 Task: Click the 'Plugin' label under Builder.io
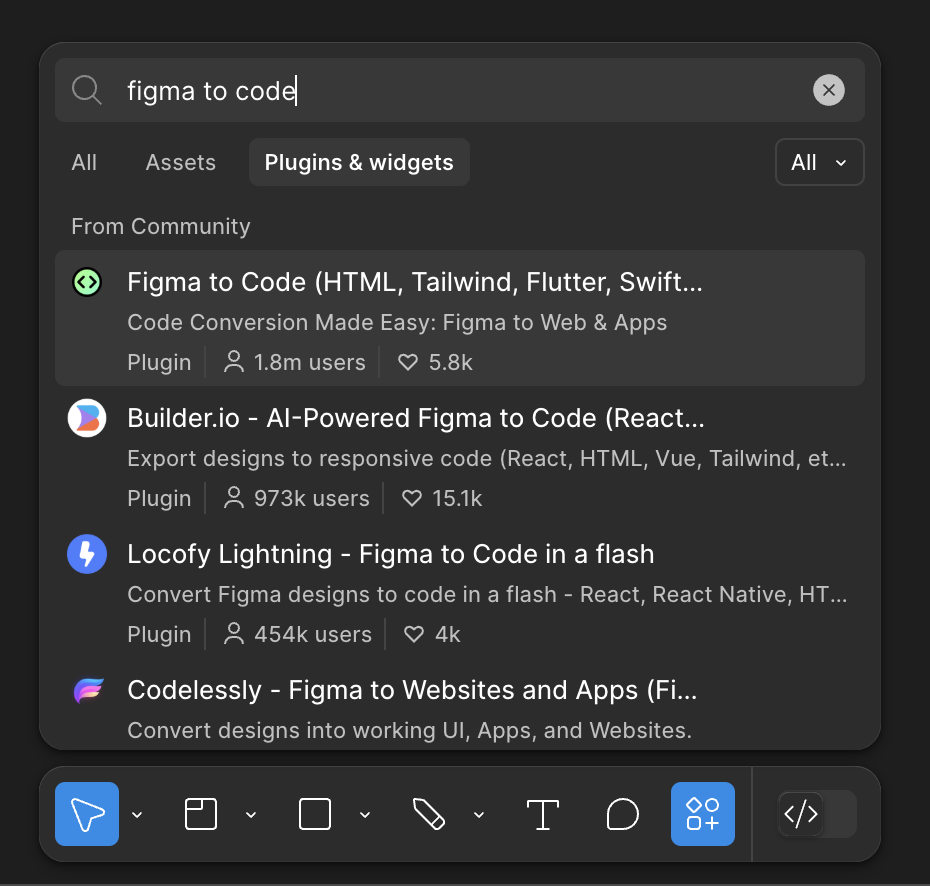coord(159,499)
